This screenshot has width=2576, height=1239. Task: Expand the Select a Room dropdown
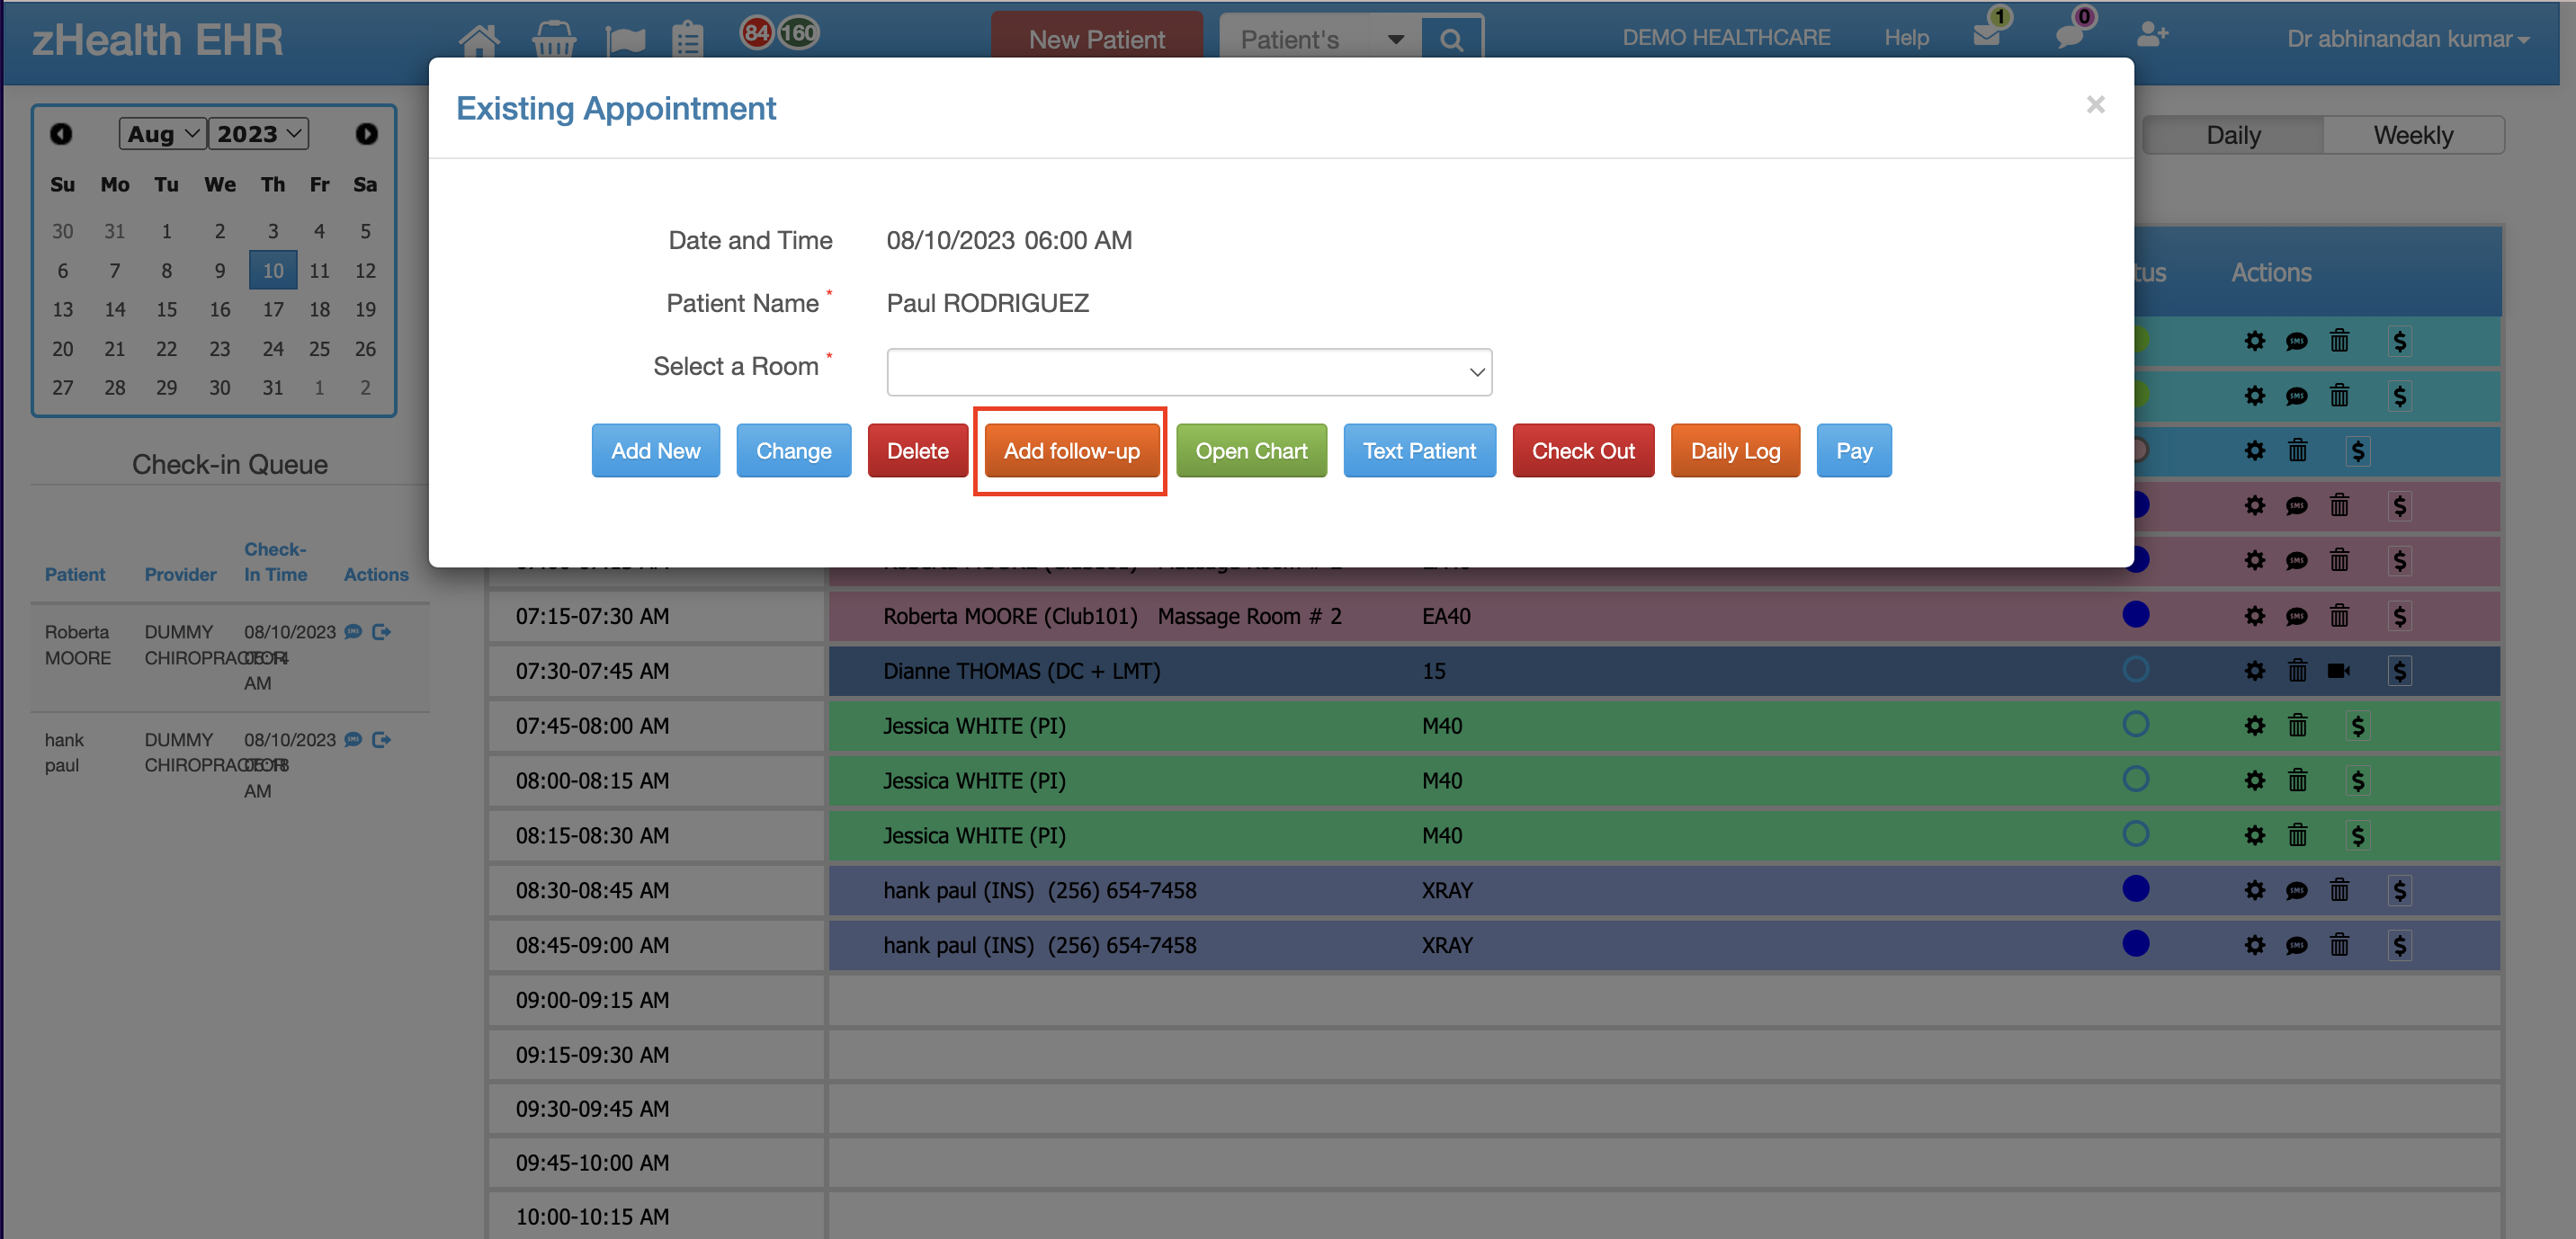[x=1188, y=372]
